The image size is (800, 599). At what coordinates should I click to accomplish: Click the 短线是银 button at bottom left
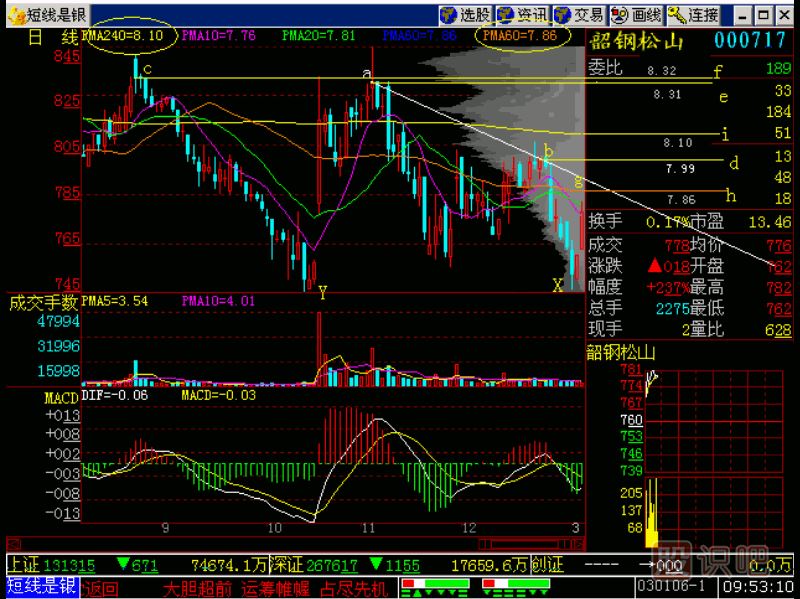point(40,587)
